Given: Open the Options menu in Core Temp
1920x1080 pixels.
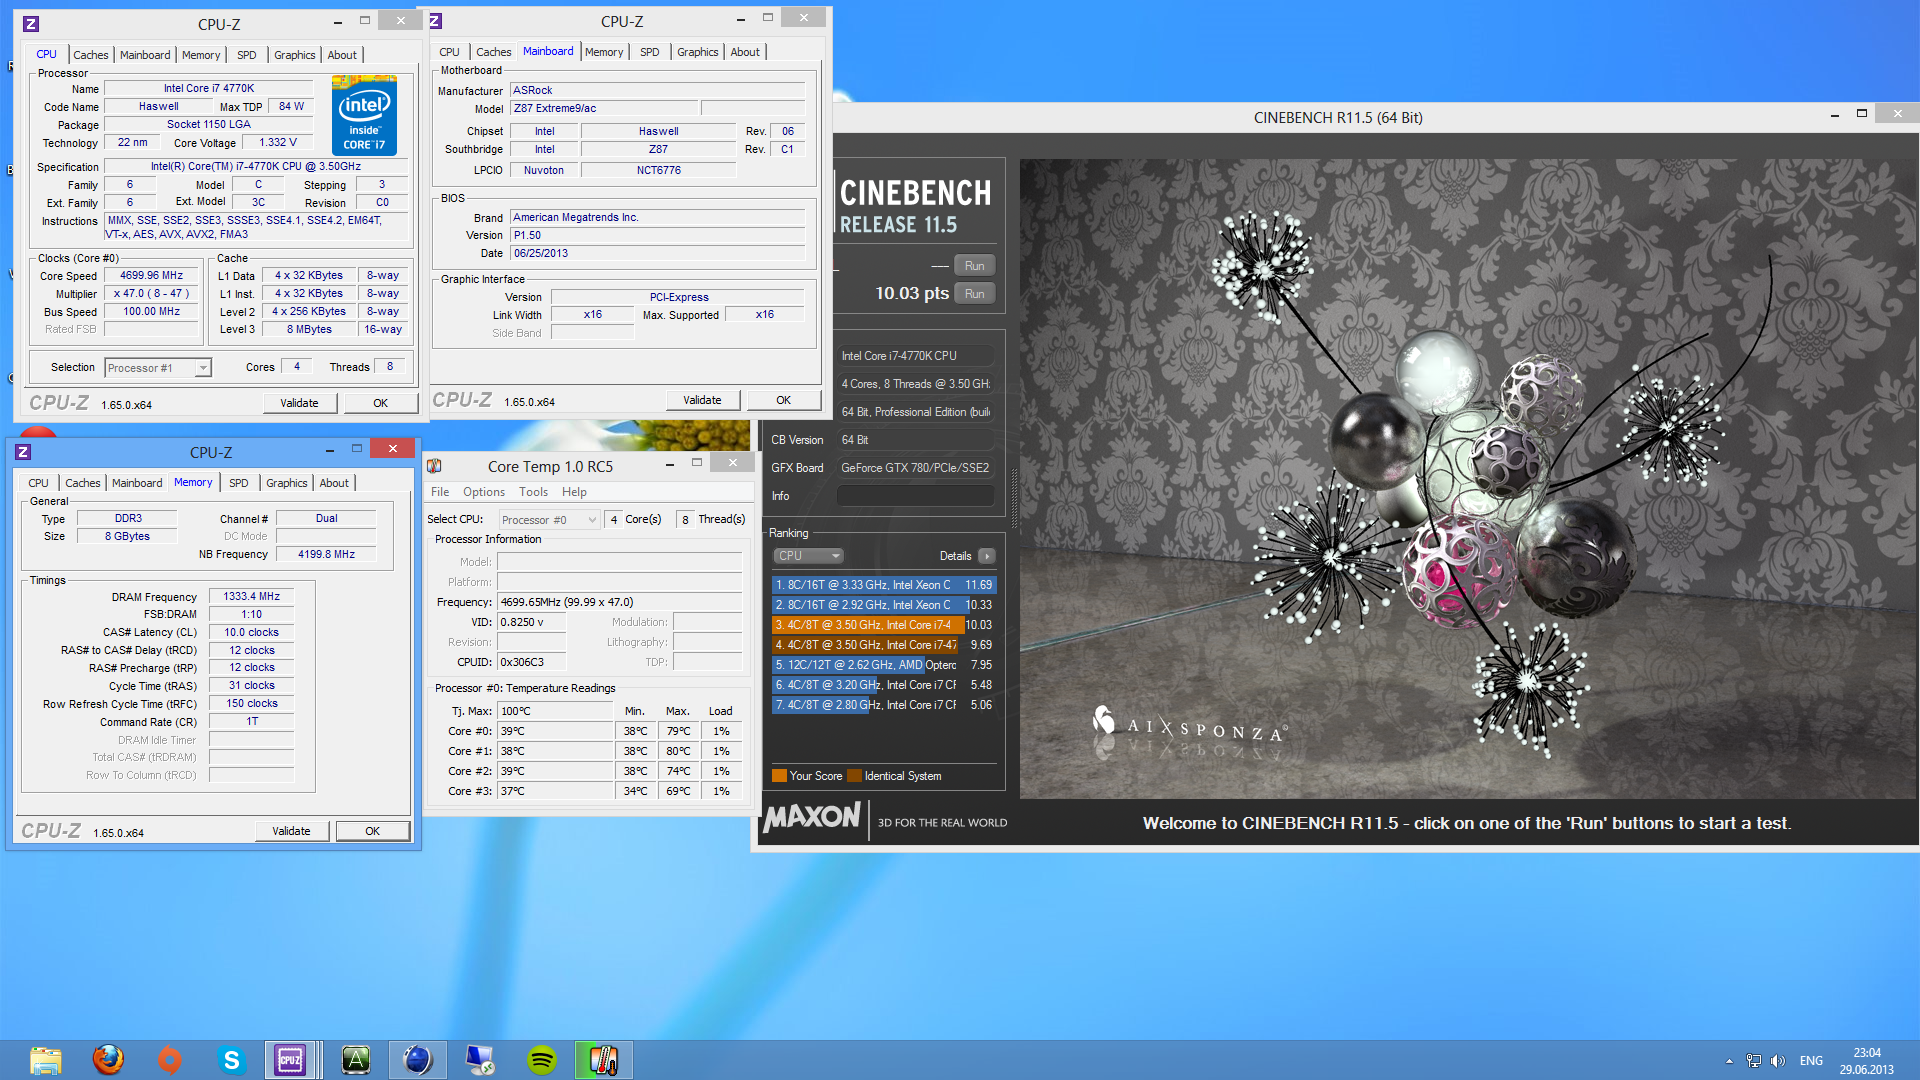Looking at the screenshot, I should [484, 492].
